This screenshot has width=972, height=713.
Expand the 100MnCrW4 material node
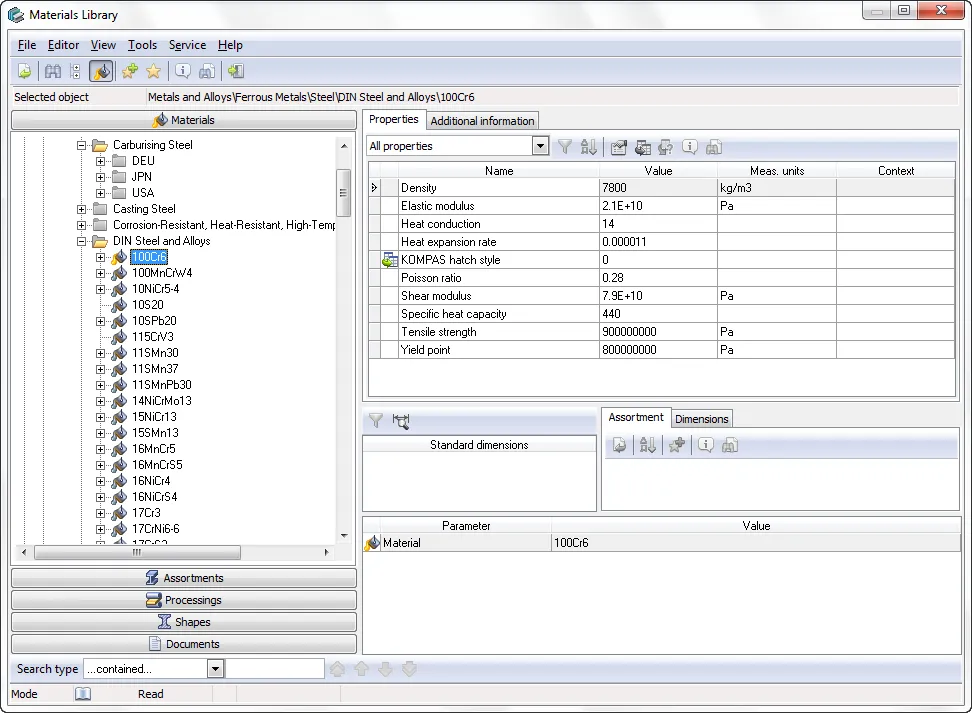pos(100,273)
